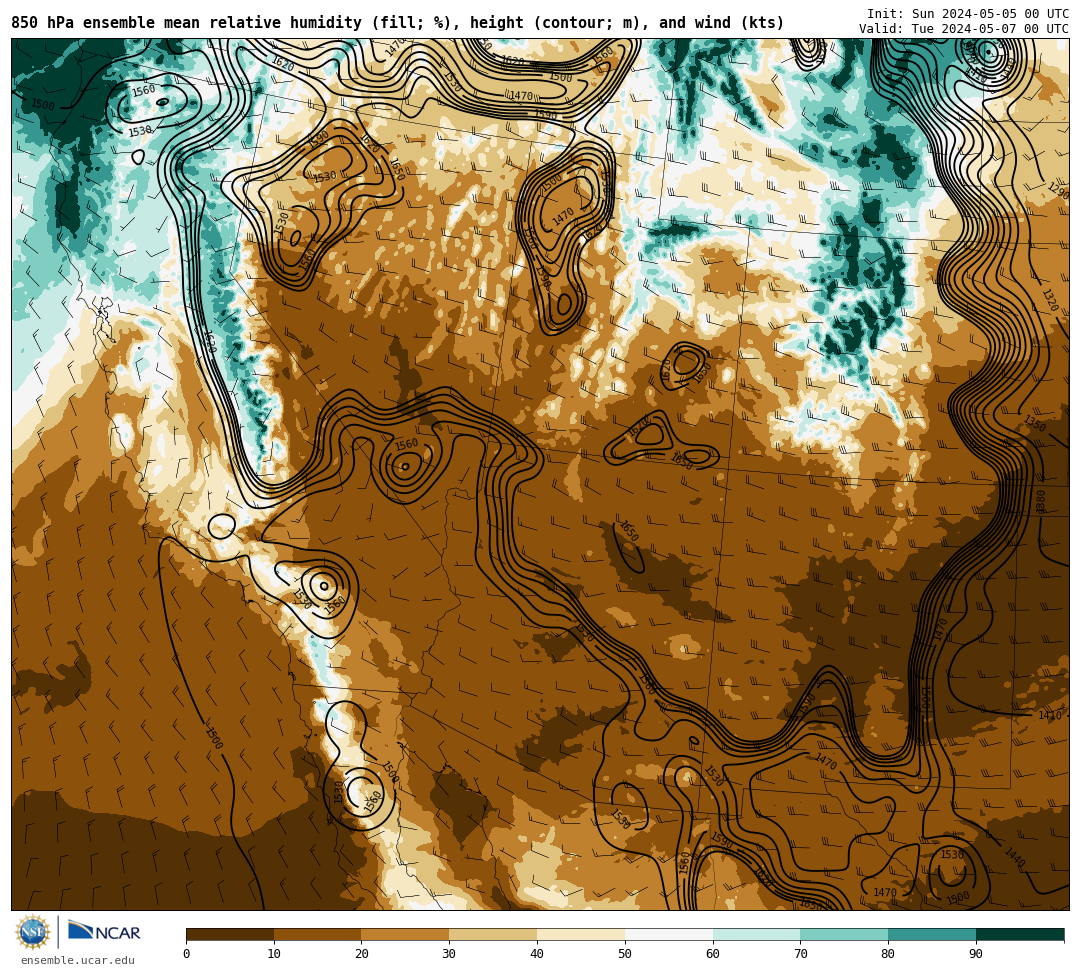
Task: Pick the 80–90% dark teal colorbar segment
Action: (x=932, y=934)
